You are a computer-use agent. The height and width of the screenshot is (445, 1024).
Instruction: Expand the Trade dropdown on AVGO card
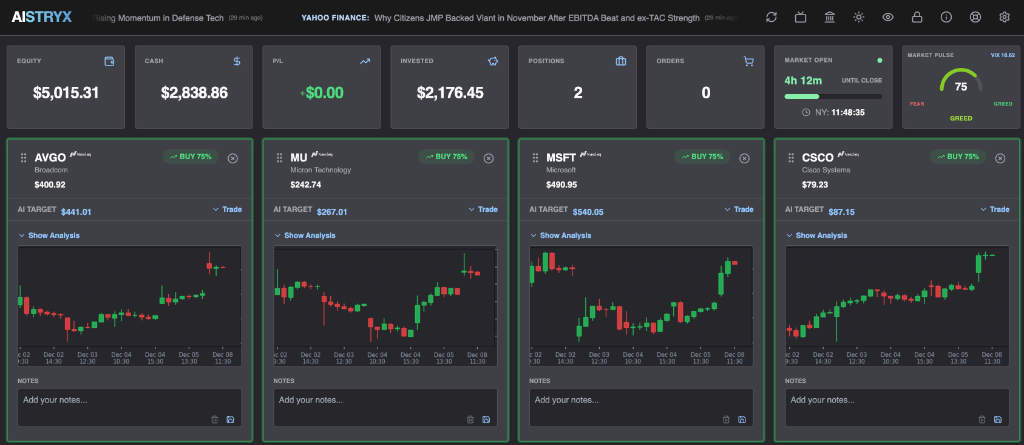click(x=227, y=209)
